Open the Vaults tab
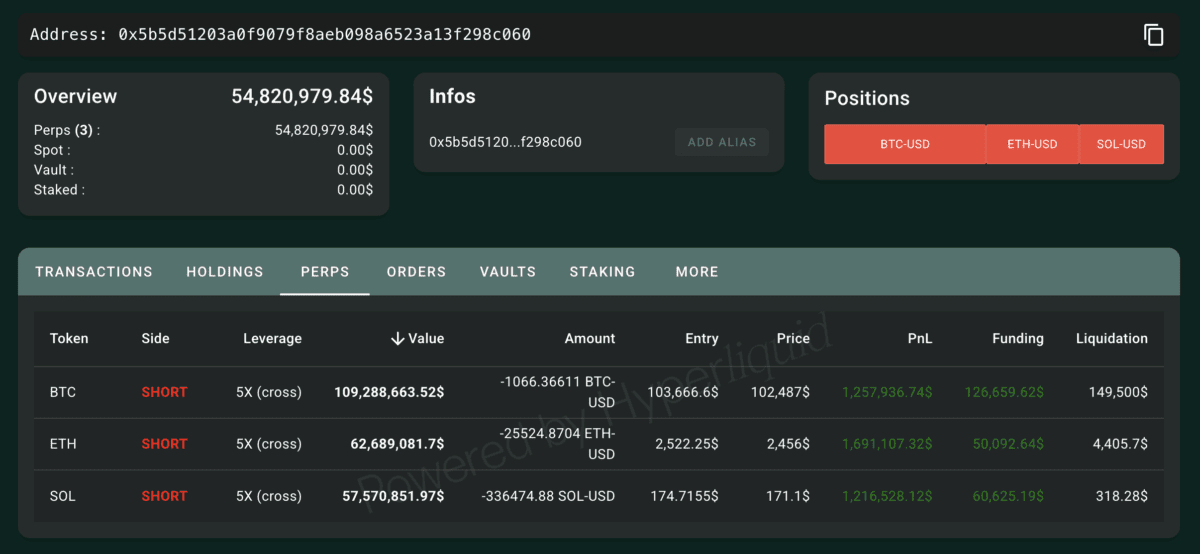The image size is (1200, 554). pyautogui.click(x=508, y=272)
